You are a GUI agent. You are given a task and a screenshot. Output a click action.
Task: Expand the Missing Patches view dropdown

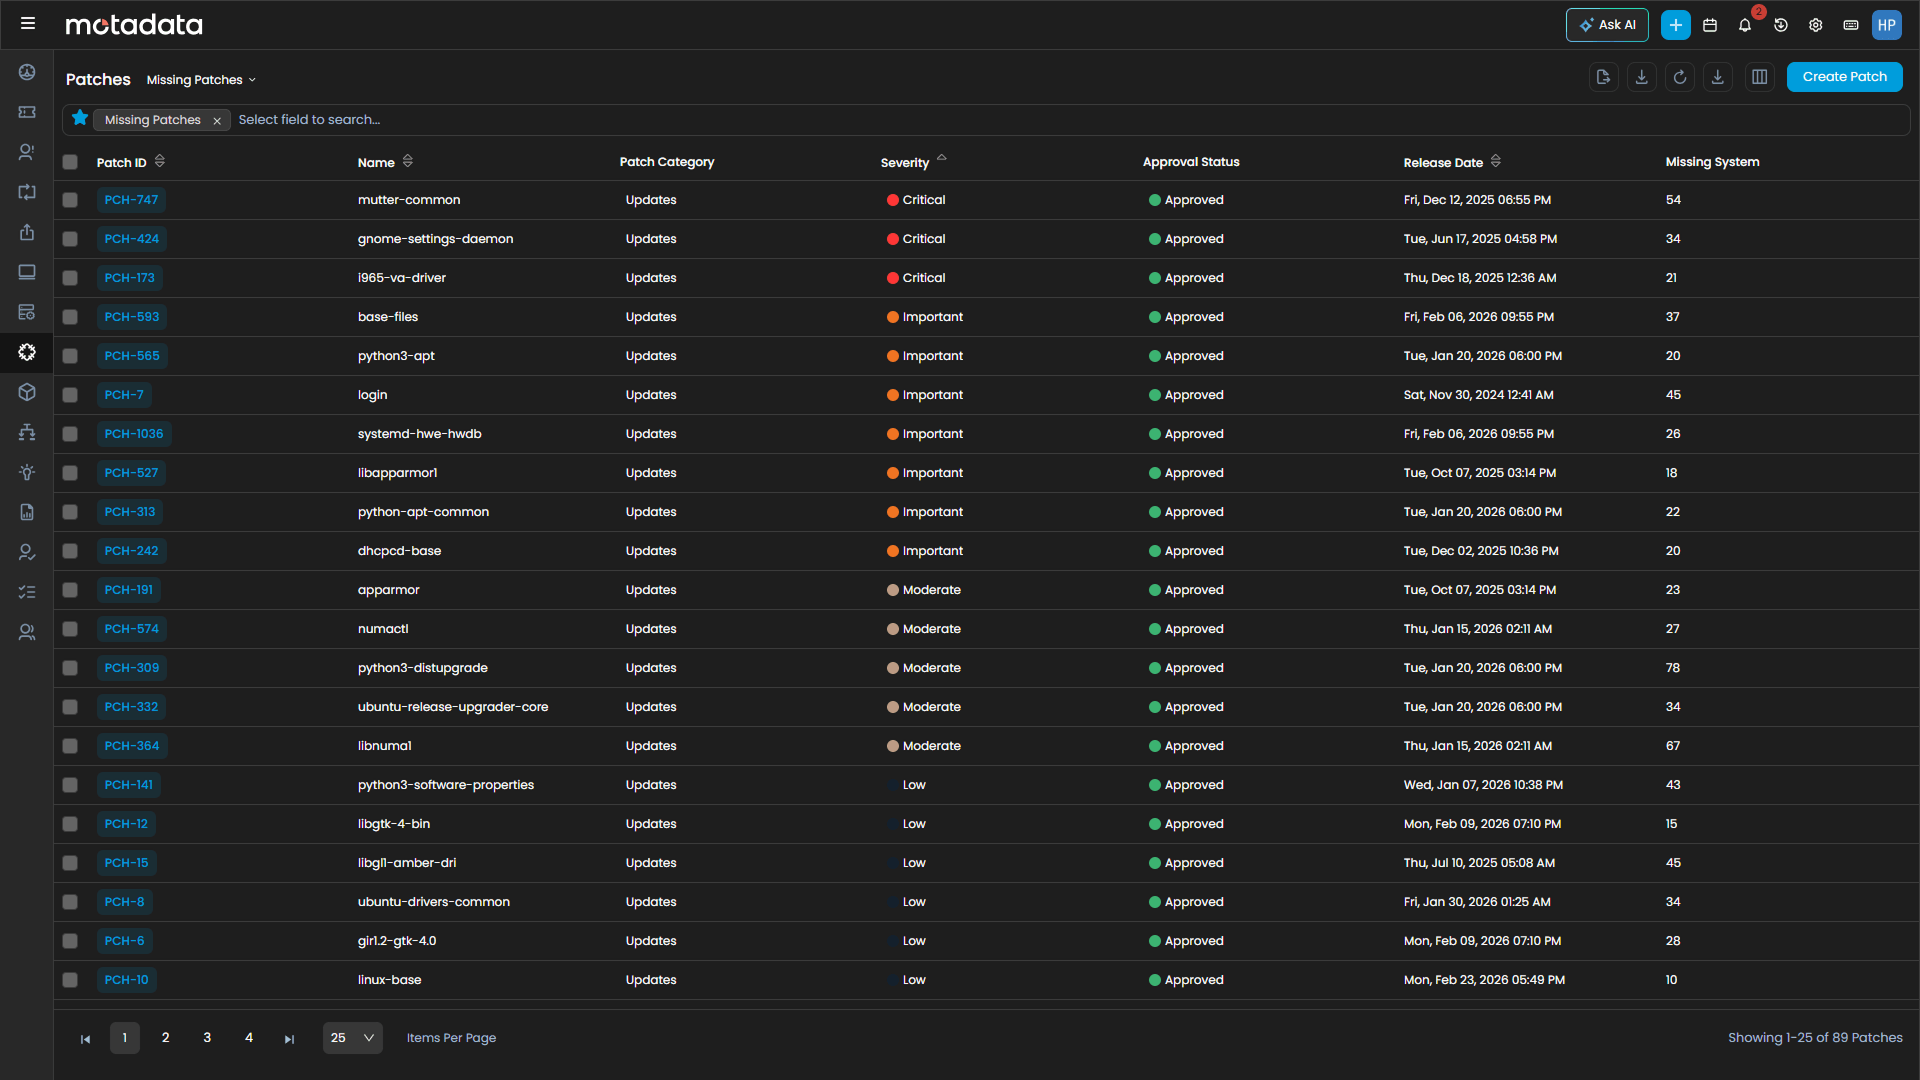(201, 80)
